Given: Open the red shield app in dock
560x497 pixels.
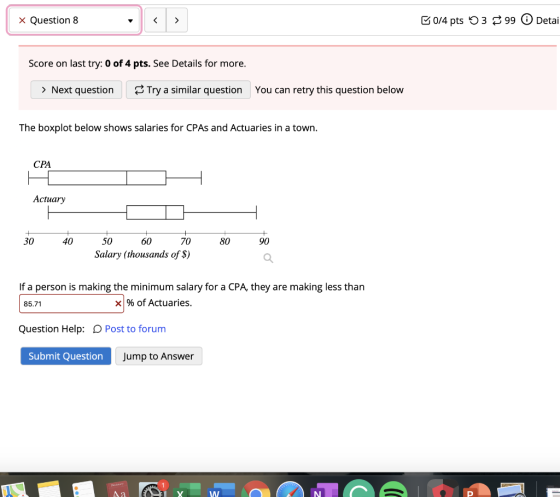Looking at the screenshot, I should 443,489.
